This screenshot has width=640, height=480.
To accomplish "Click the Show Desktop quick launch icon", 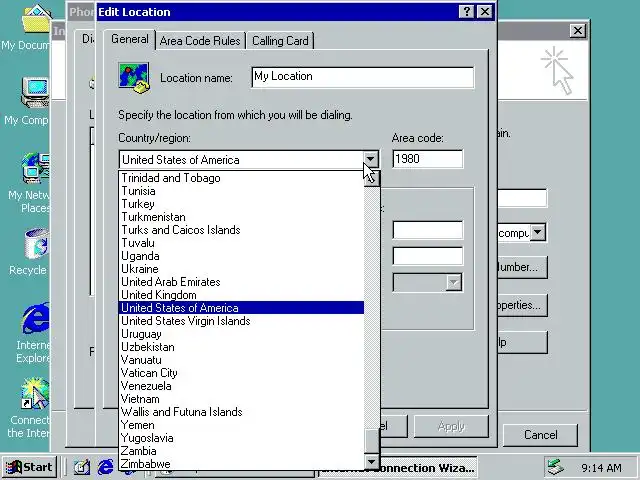I will point(82,467).
